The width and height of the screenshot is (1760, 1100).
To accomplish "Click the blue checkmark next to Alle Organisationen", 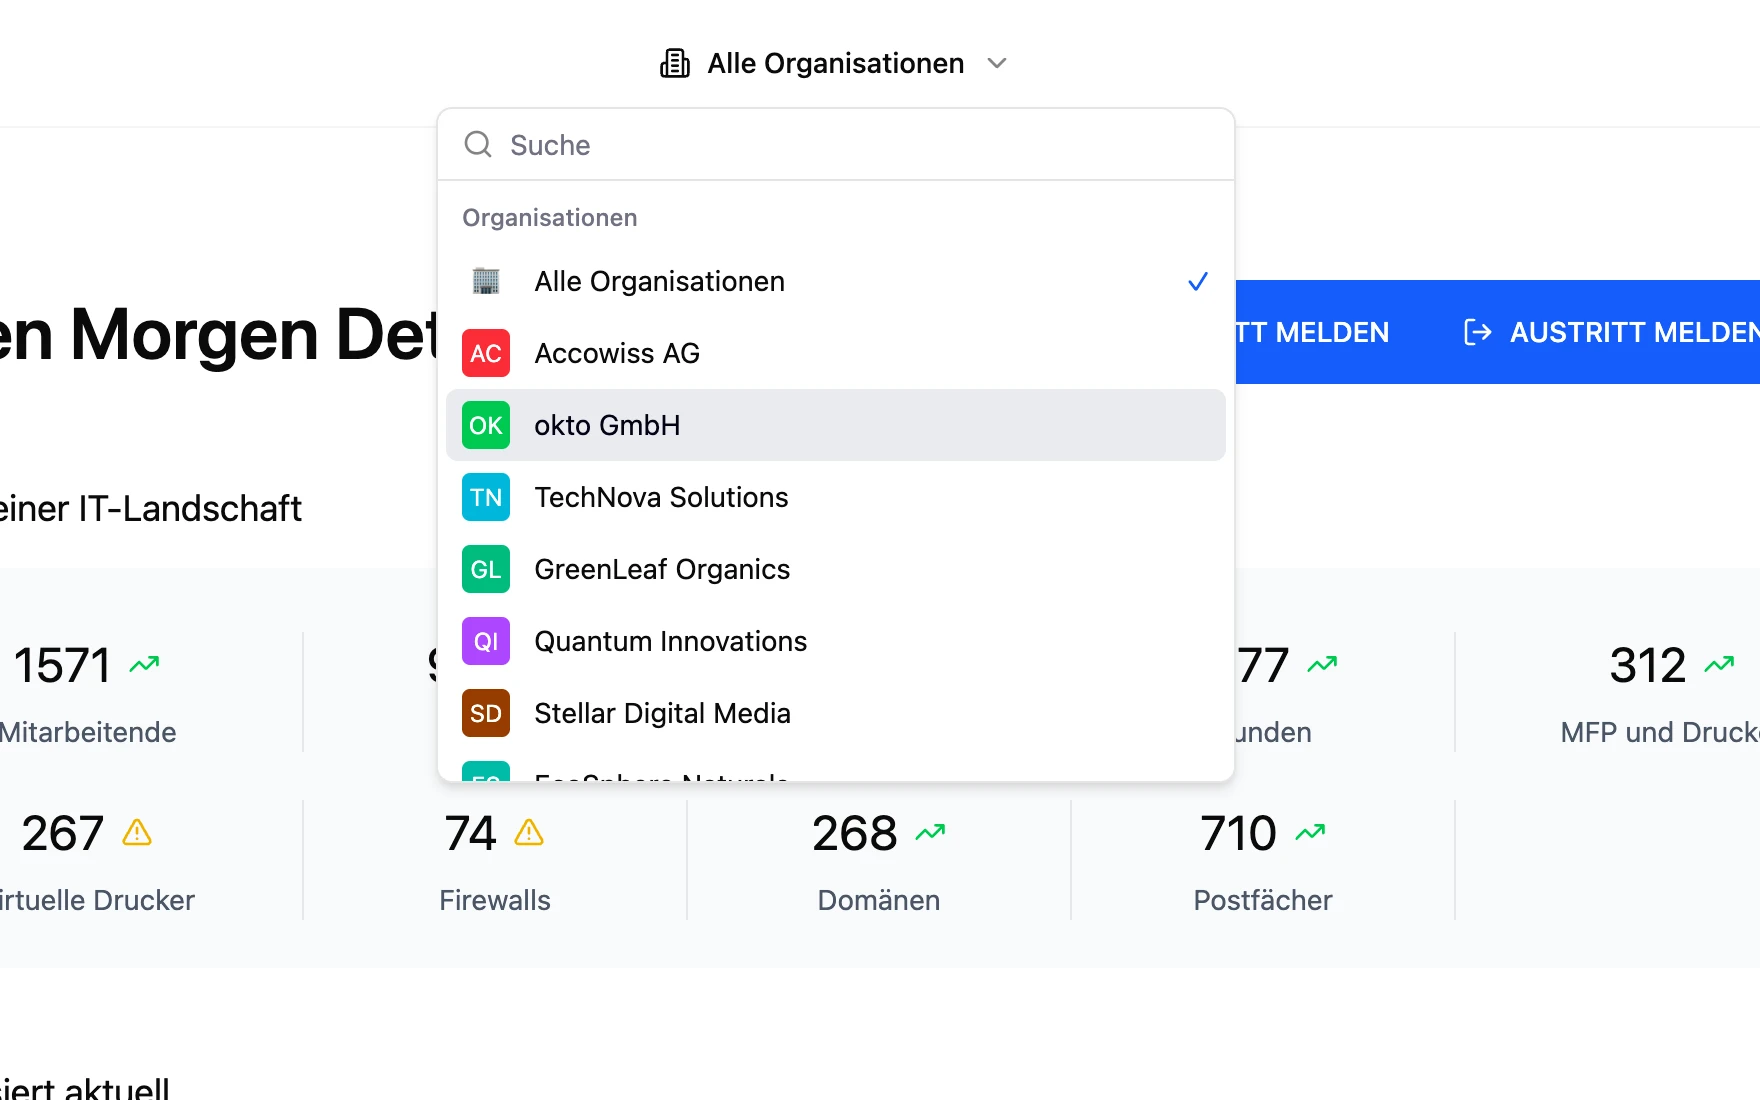I will point(1197,282).
